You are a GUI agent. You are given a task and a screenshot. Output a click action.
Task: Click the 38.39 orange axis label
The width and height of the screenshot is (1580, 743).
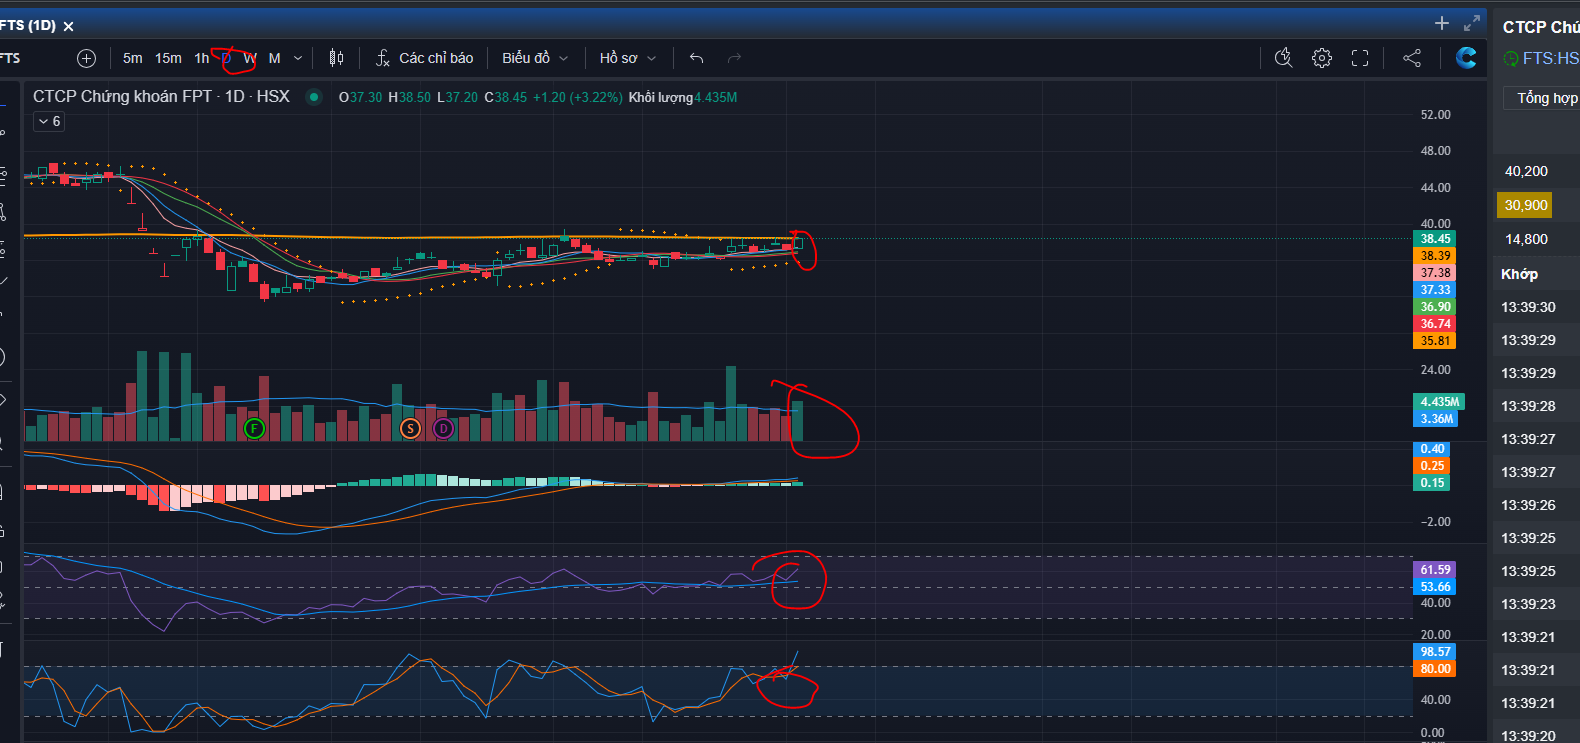tap(1435, 255)
